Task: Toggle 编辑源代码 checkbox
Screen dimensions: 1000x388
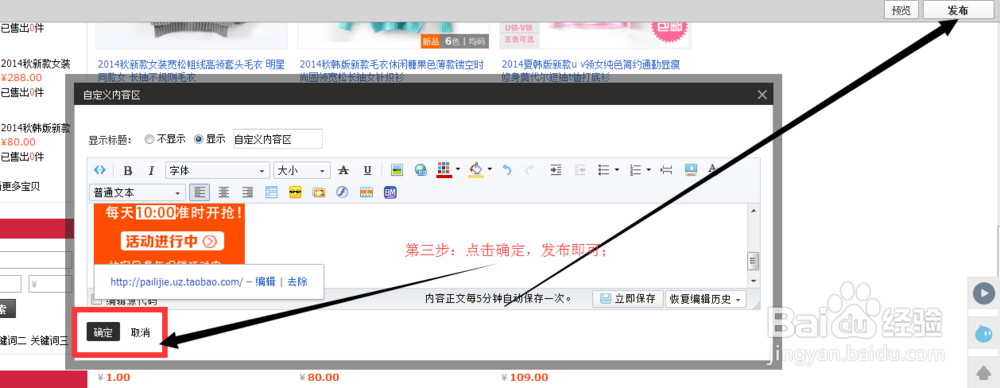Action: pos(96,299)
